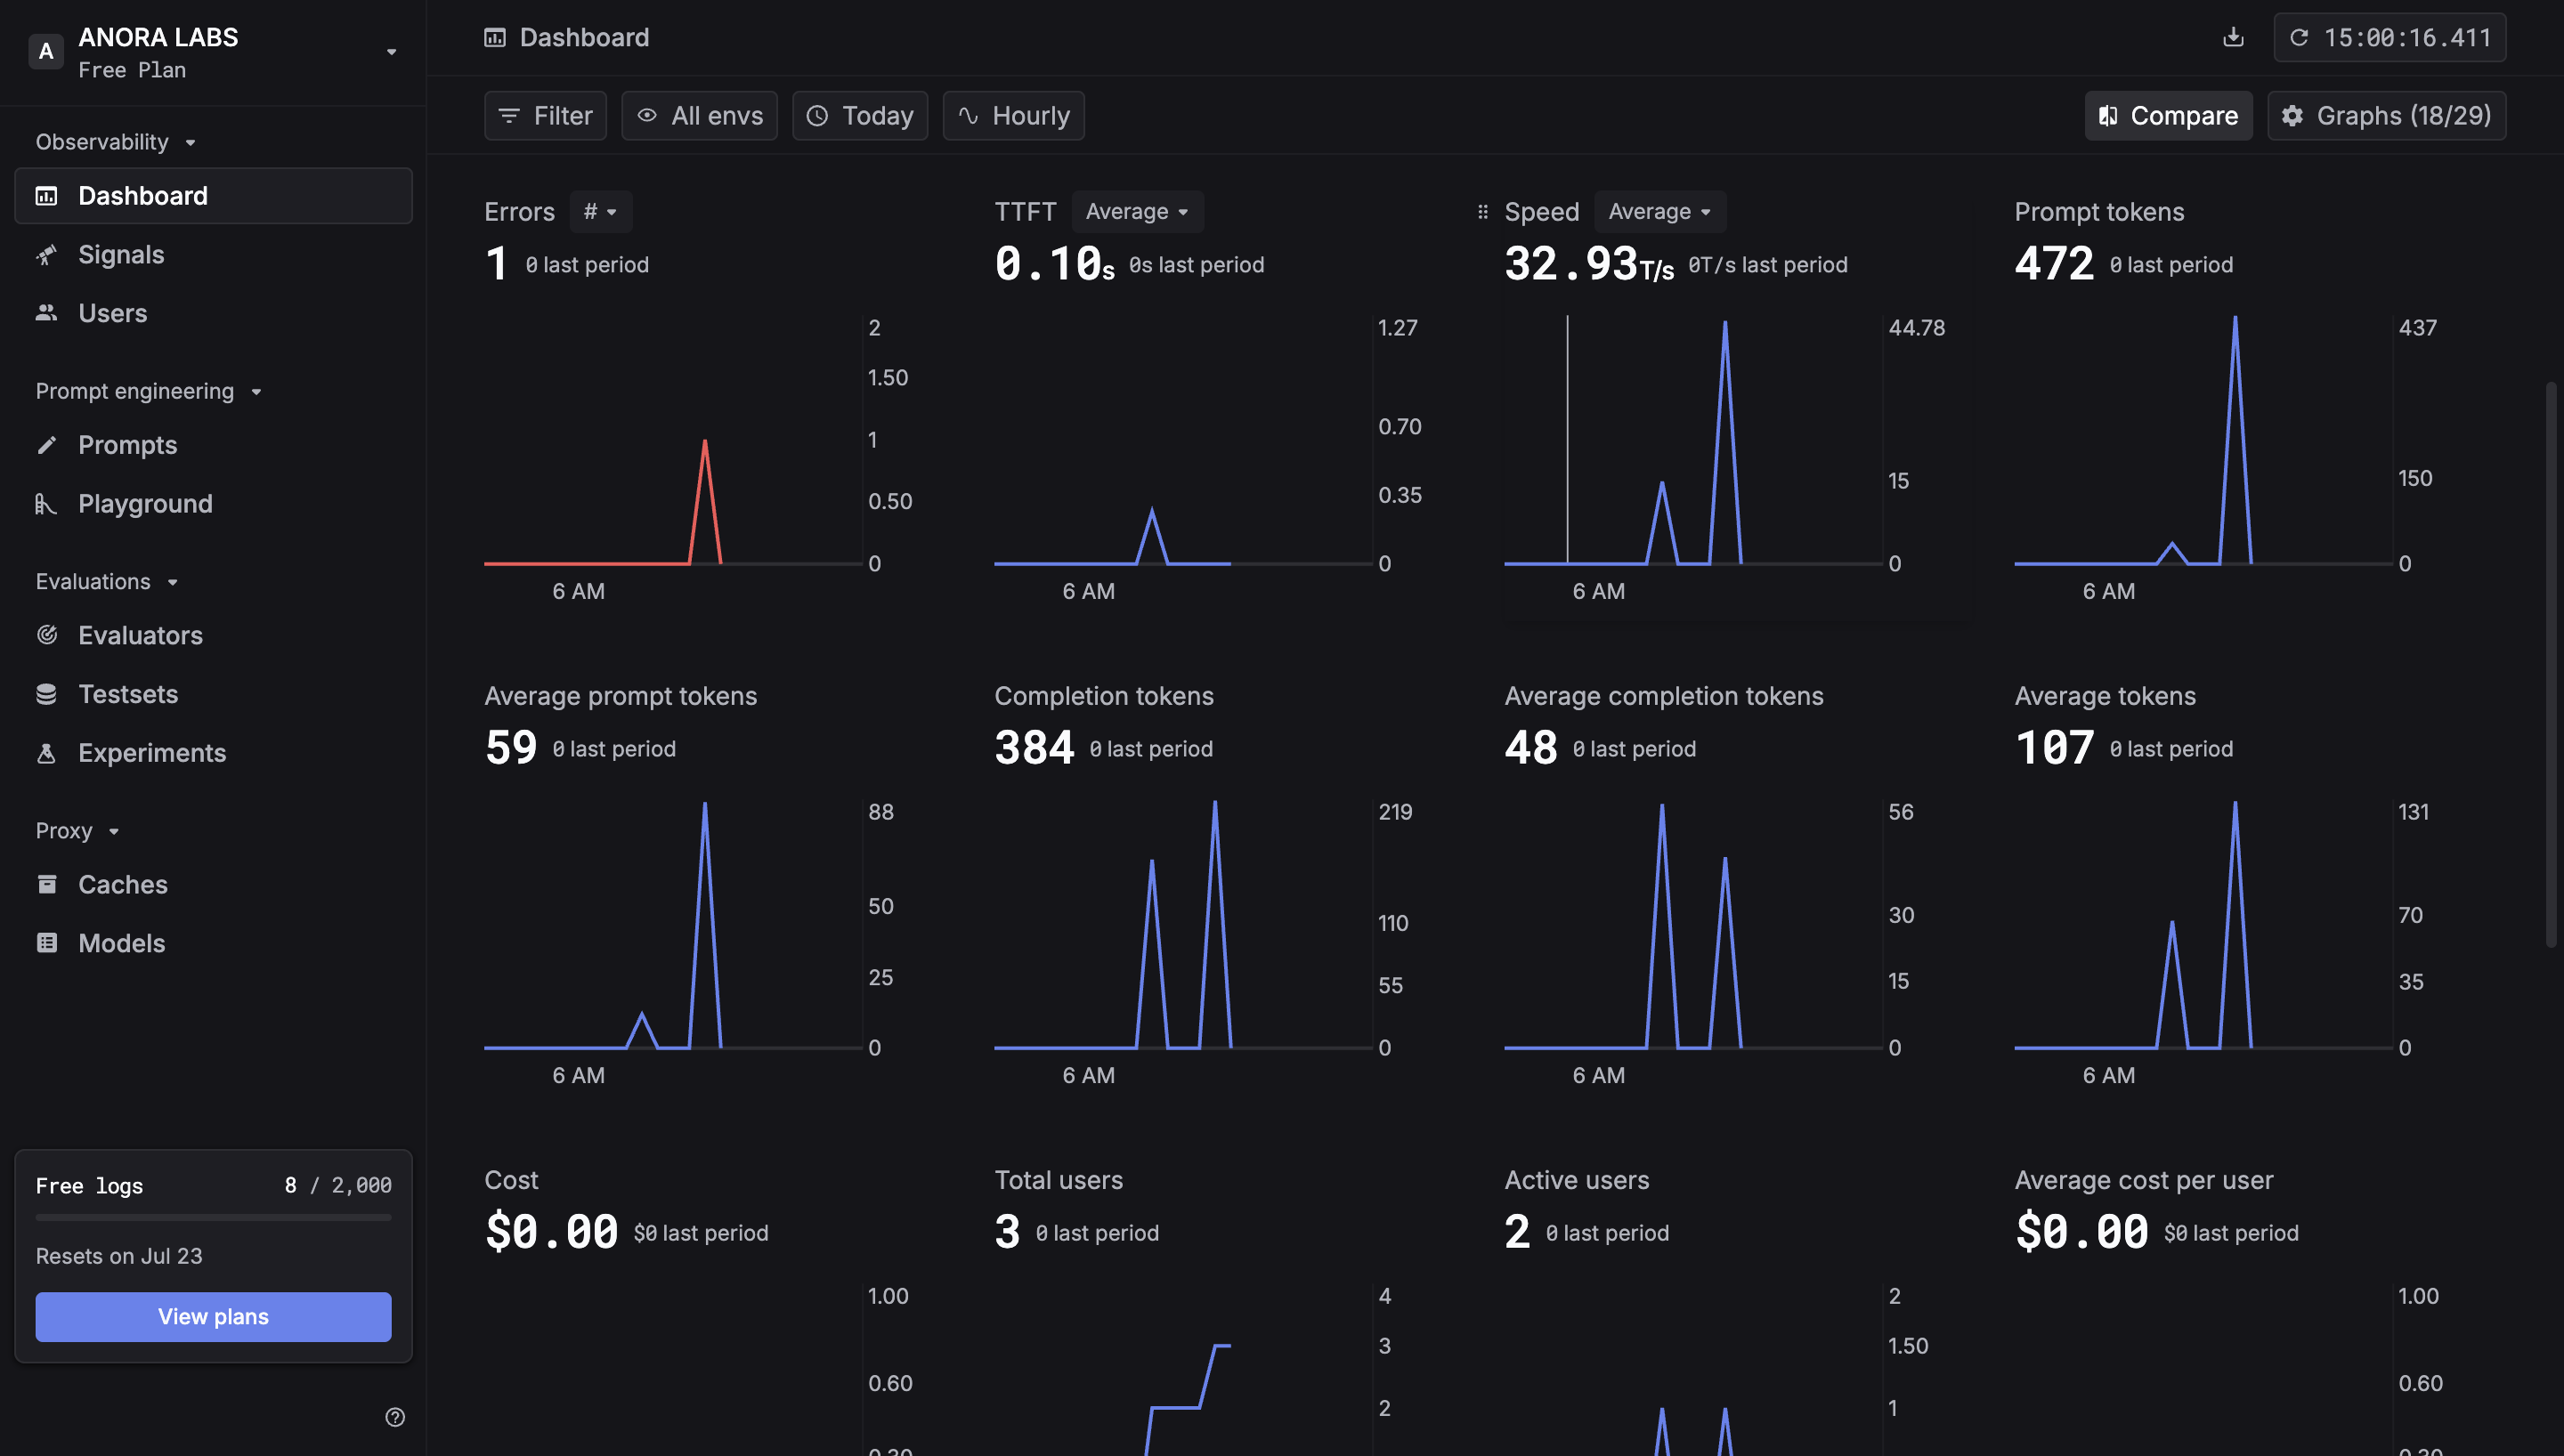
Task: Toggle the All envs visibility filter
Action: coord(699,116)
